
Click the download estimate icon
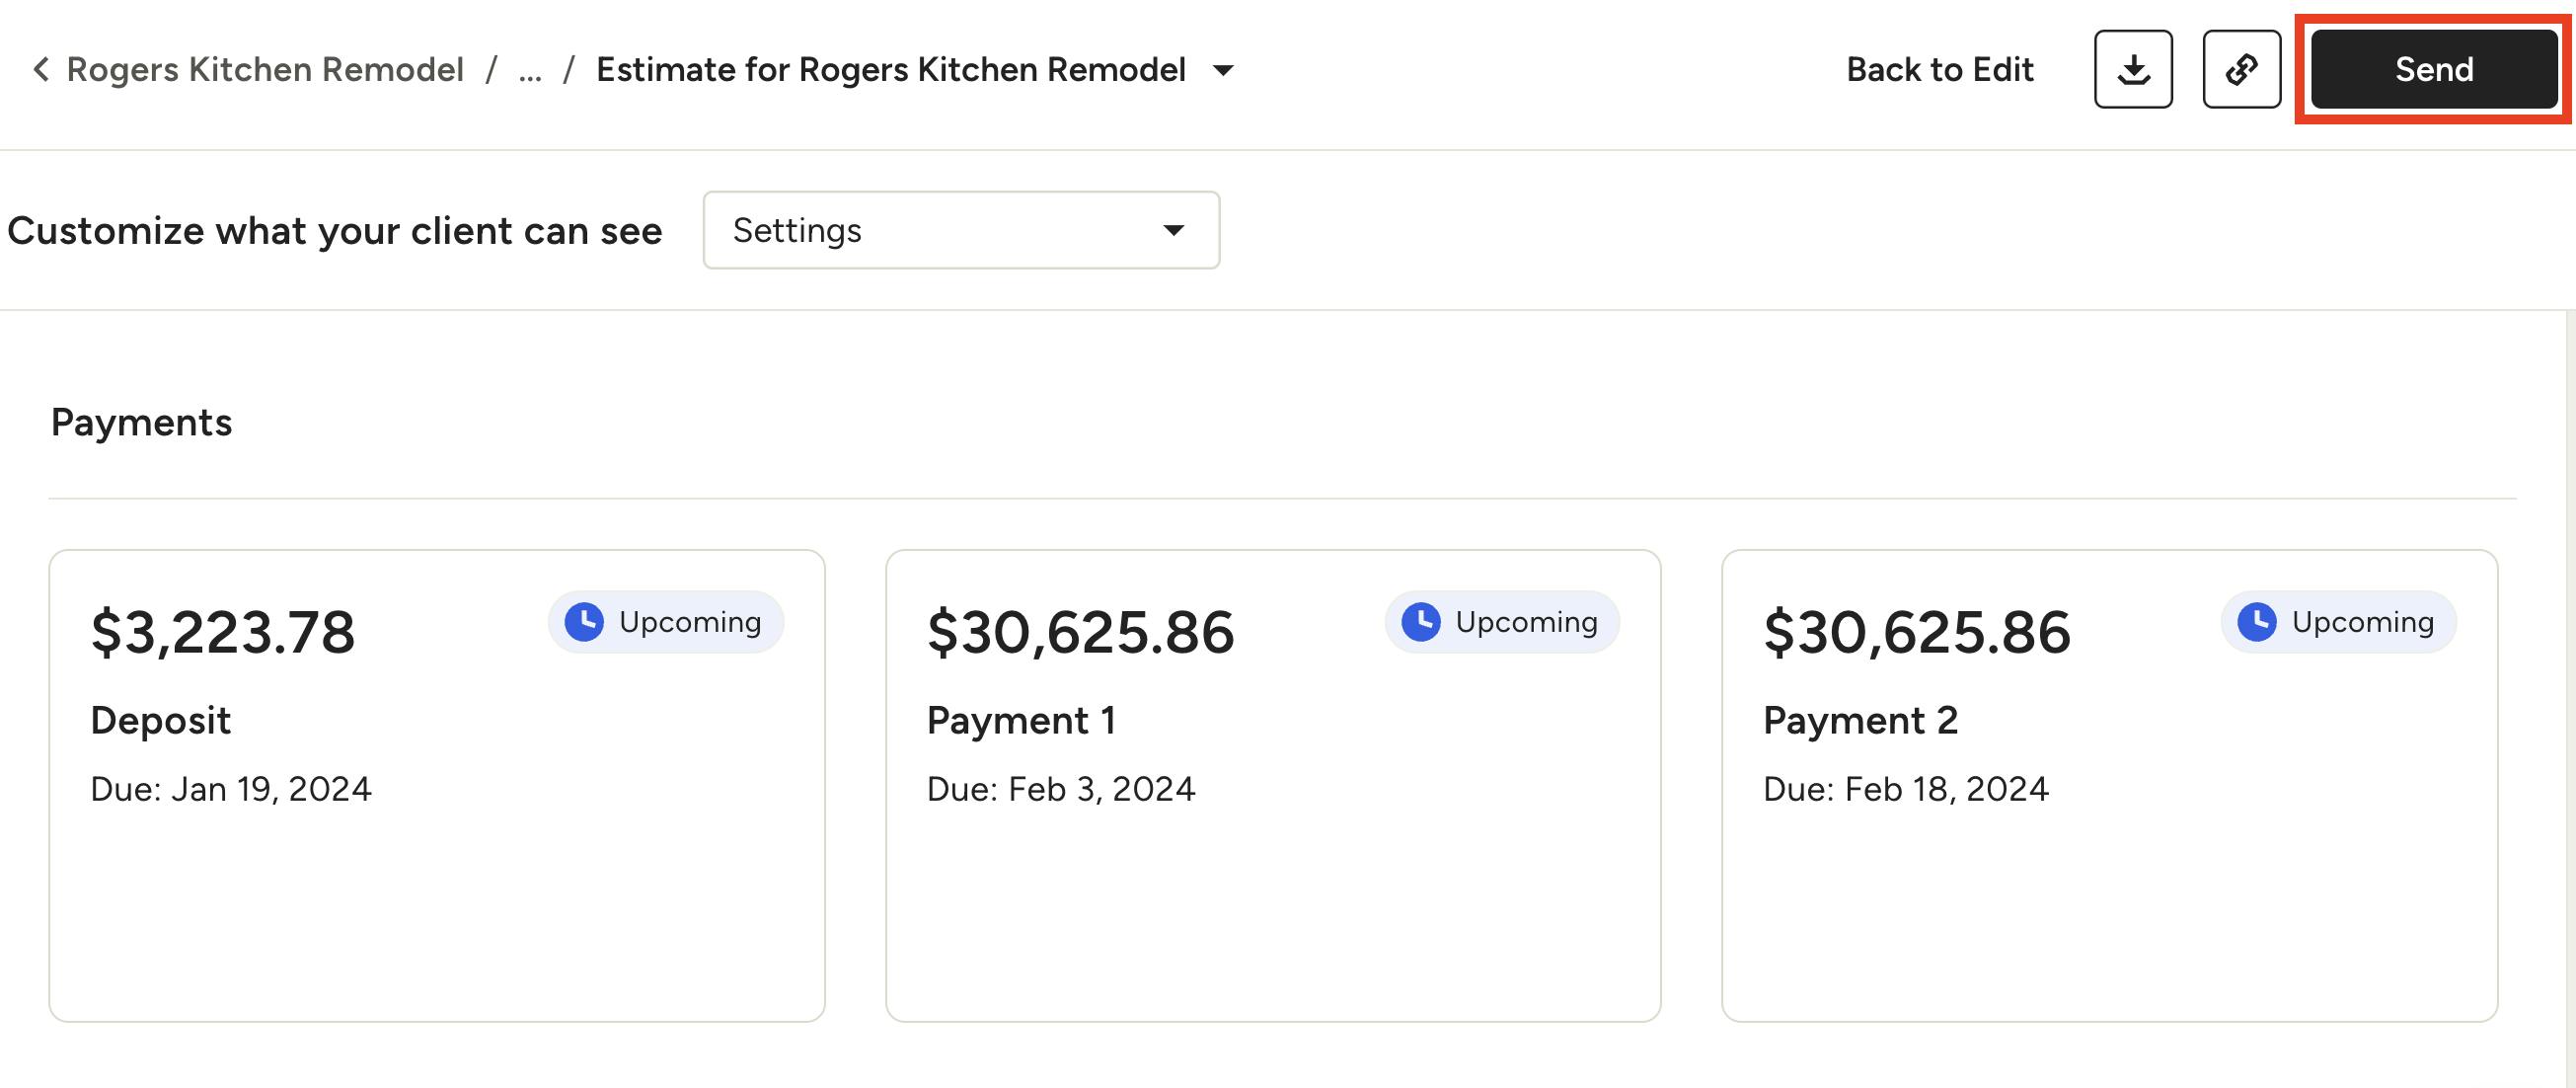[x=2133, y=69]
